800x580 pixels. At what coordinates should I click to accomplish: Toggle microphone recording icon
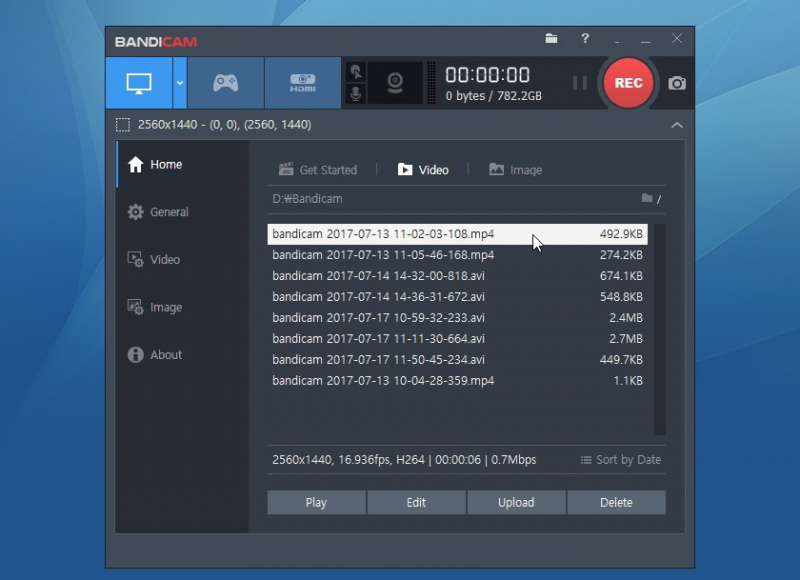(356, 94)
